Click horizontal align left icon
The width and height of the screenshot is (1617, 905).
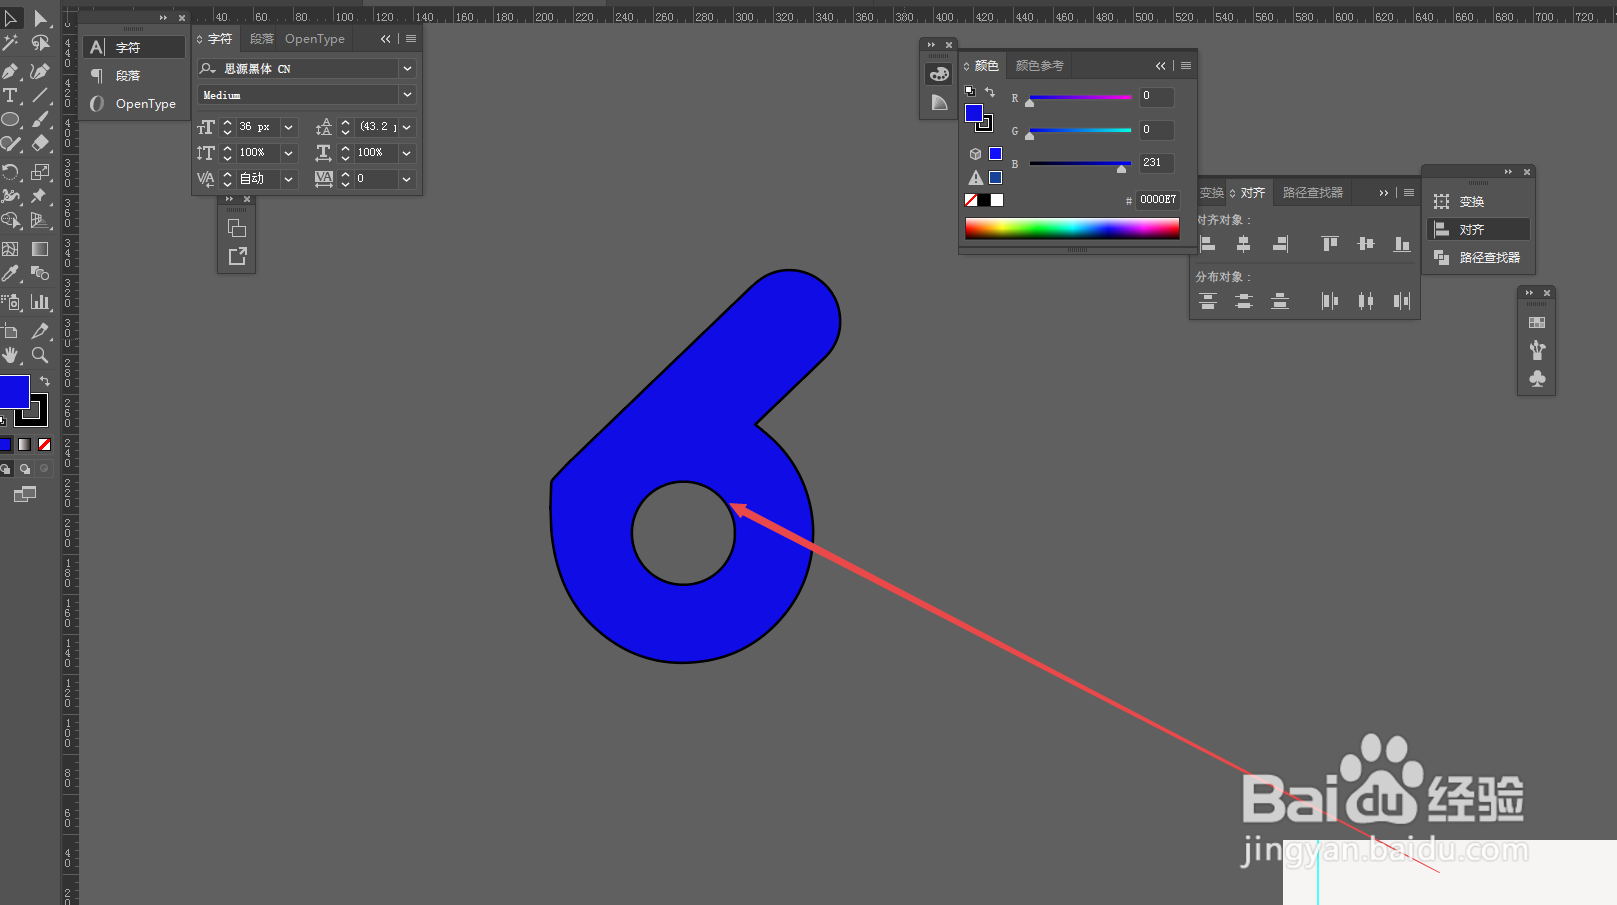click(x=1207, y=244)
